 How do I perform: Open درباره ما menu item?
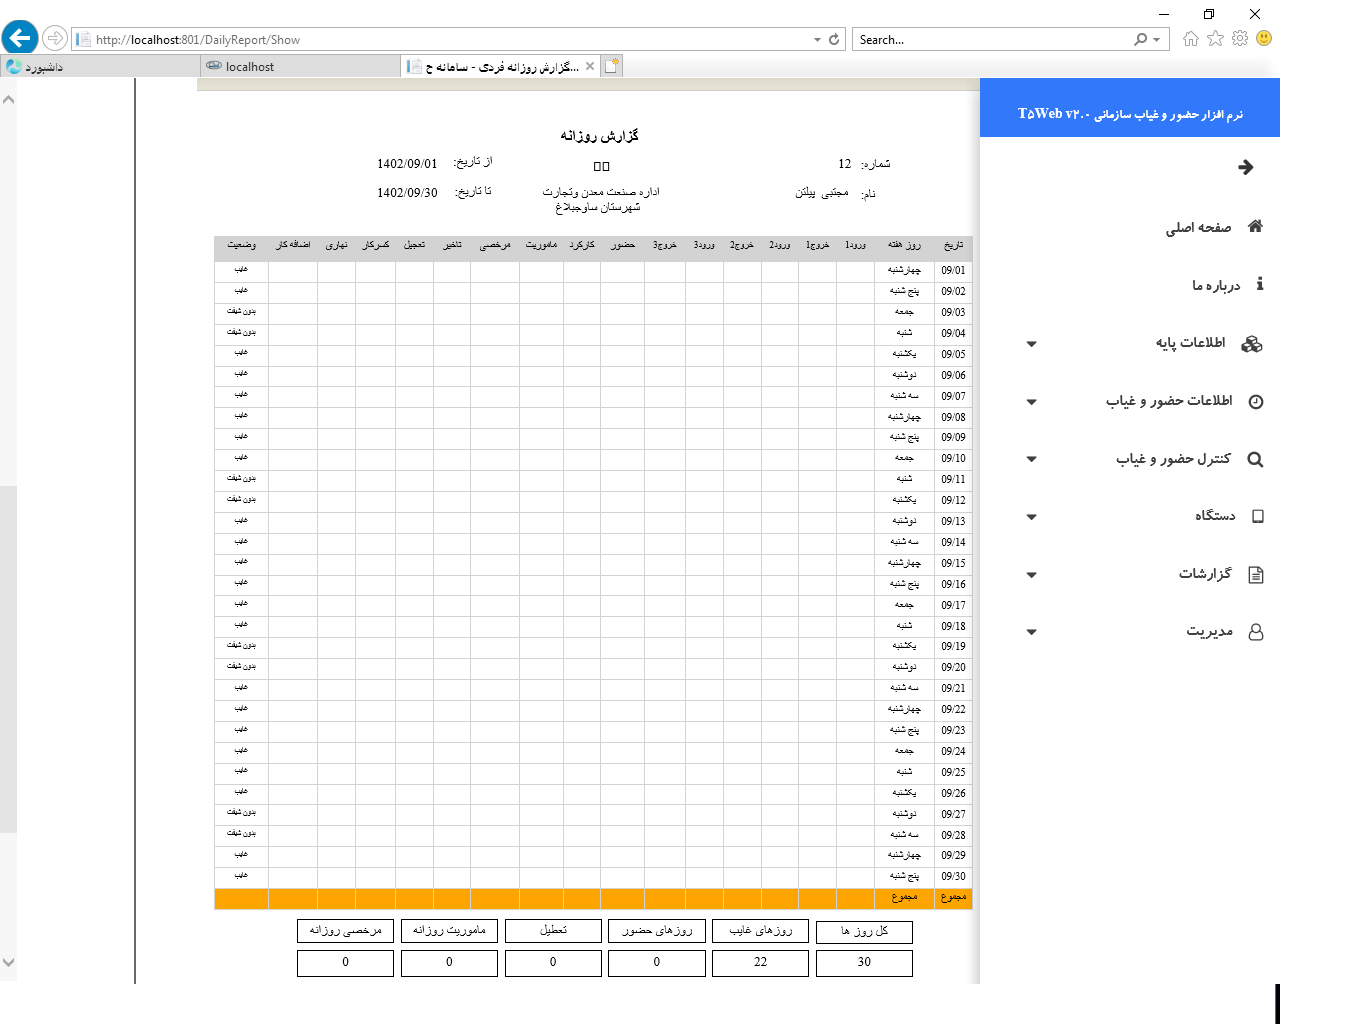(1216, 285)
